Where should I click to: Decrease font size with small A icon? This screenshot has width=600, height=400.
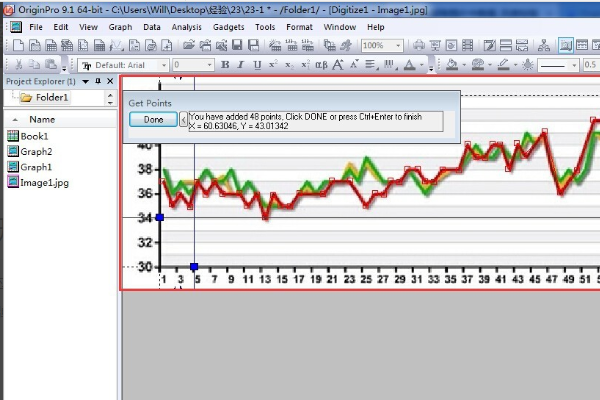click(354, 64)
